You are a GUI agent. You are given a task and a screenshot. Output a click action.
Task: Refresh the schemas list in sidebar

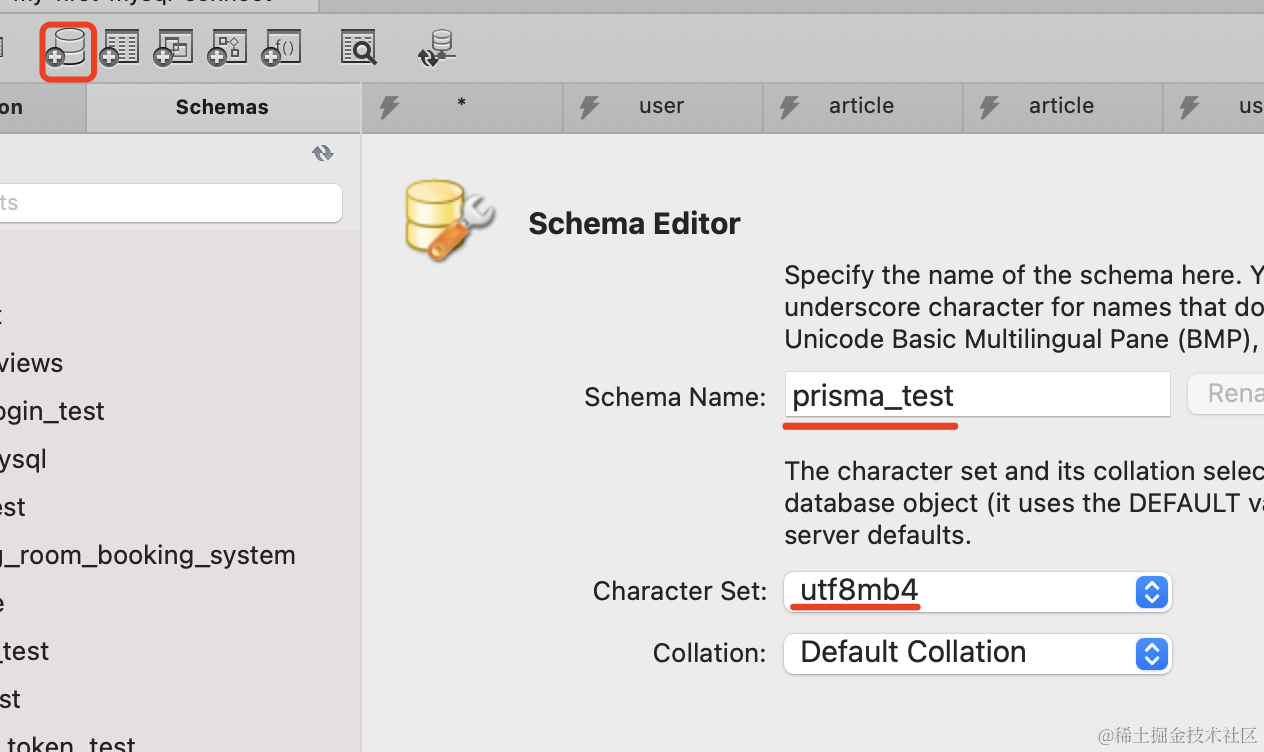pyautogui.click(x=322, y=153)
